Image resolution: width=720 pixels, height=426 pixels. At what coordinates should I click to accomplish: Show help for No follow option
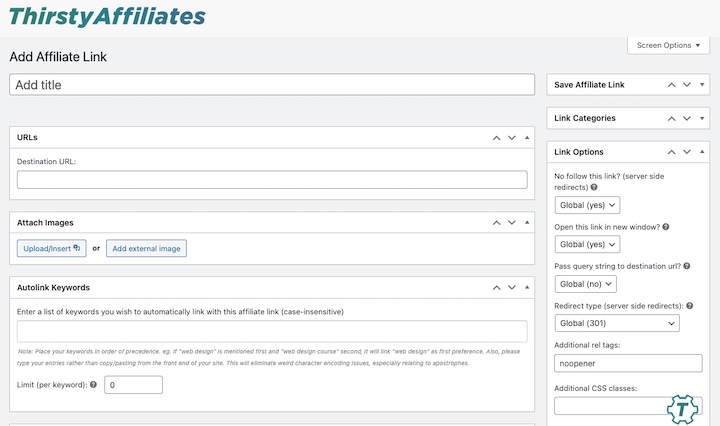click(x=594, y=187)
